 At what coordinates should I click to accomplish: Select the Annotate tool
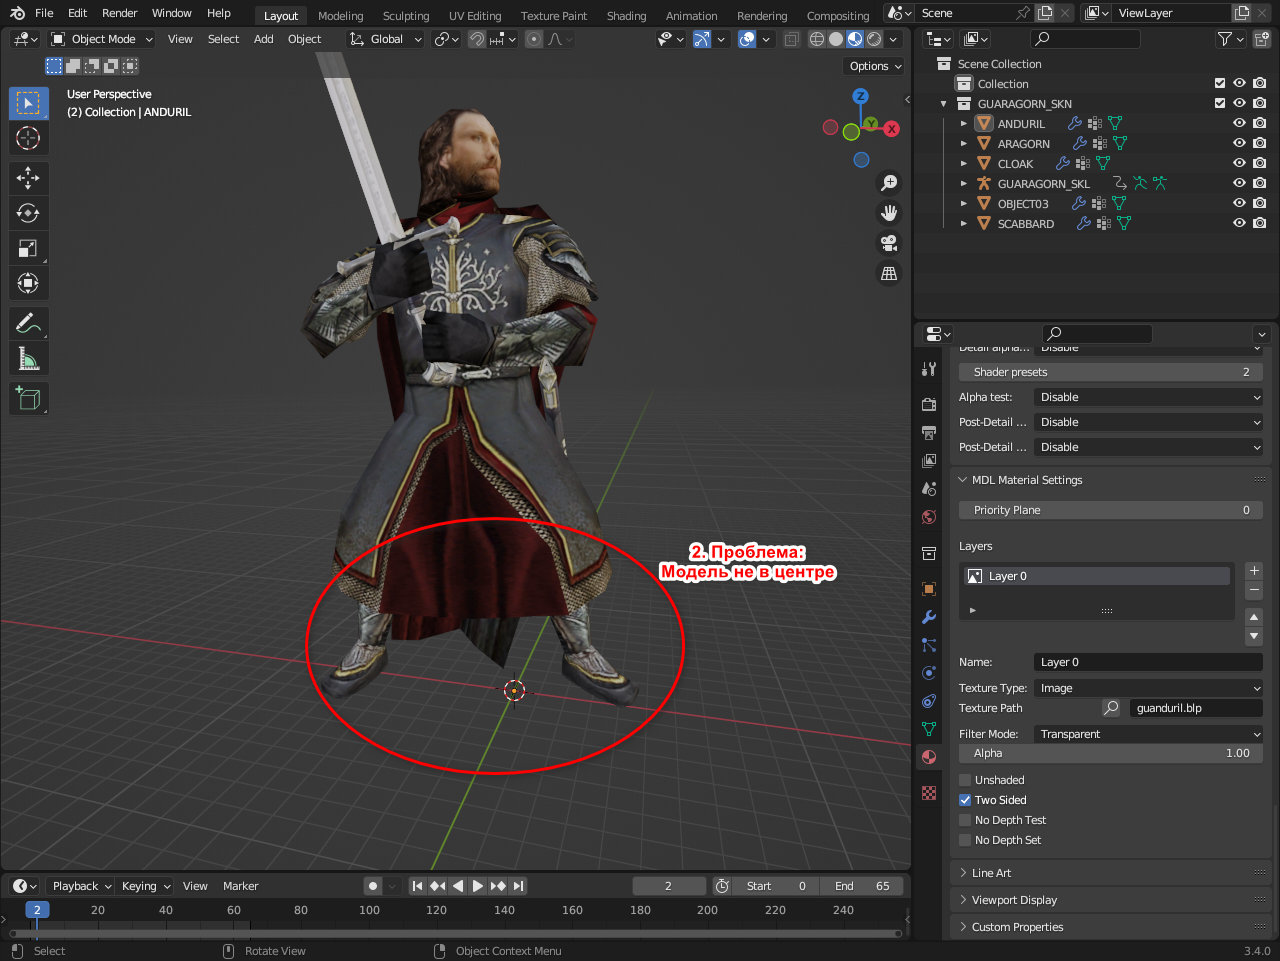pos(28,323)
